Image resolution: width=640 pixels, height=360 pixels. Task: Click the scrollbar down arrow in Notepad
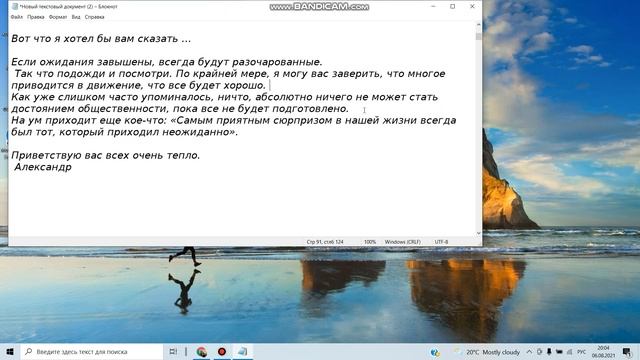[x=478, y=233]
